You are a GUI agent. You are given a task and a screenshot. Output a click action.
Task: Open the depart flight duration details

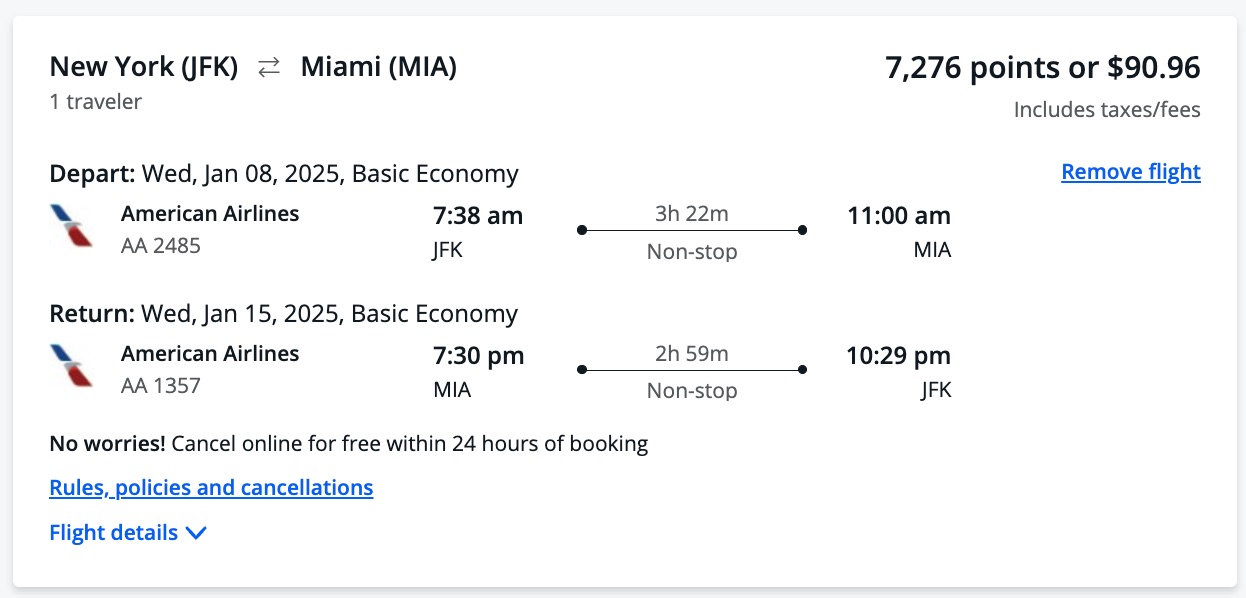pyautogui.click(x=691, y=213)
